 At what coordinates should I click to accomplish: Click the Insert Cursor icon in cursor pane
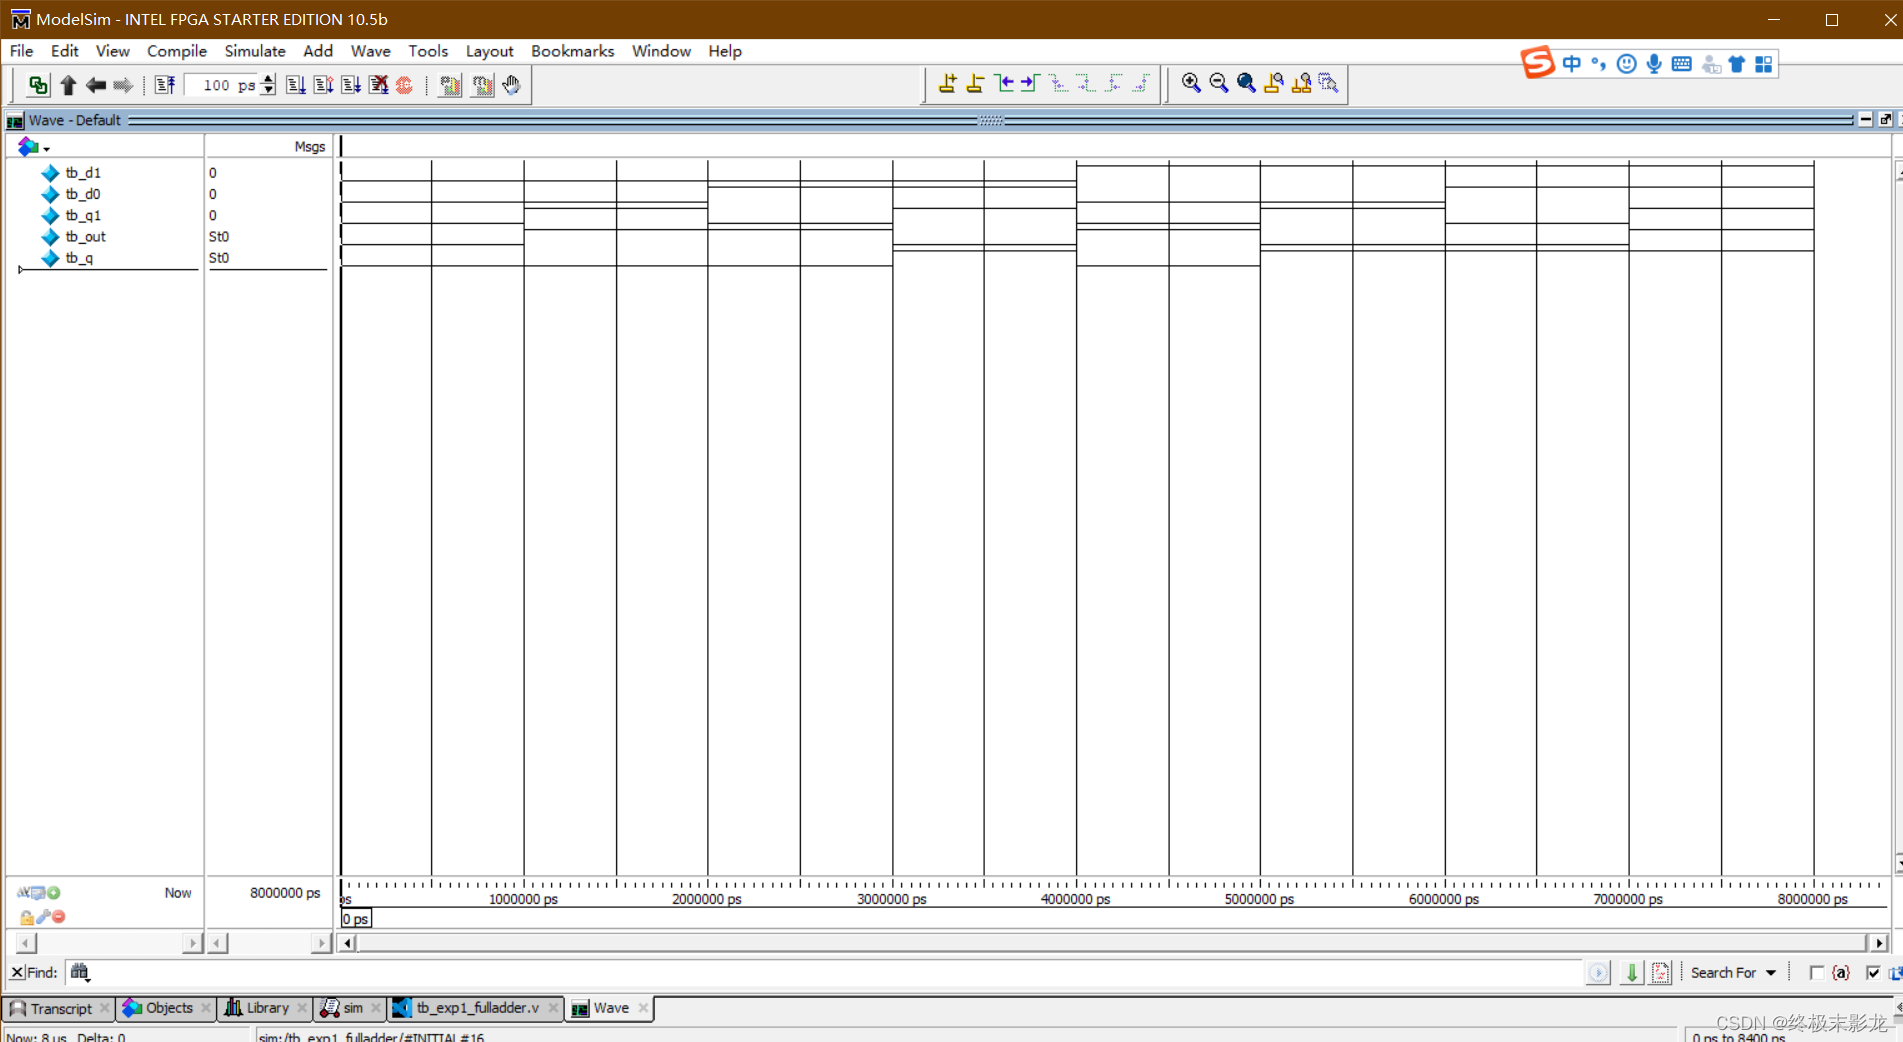(x=53, y=892)
